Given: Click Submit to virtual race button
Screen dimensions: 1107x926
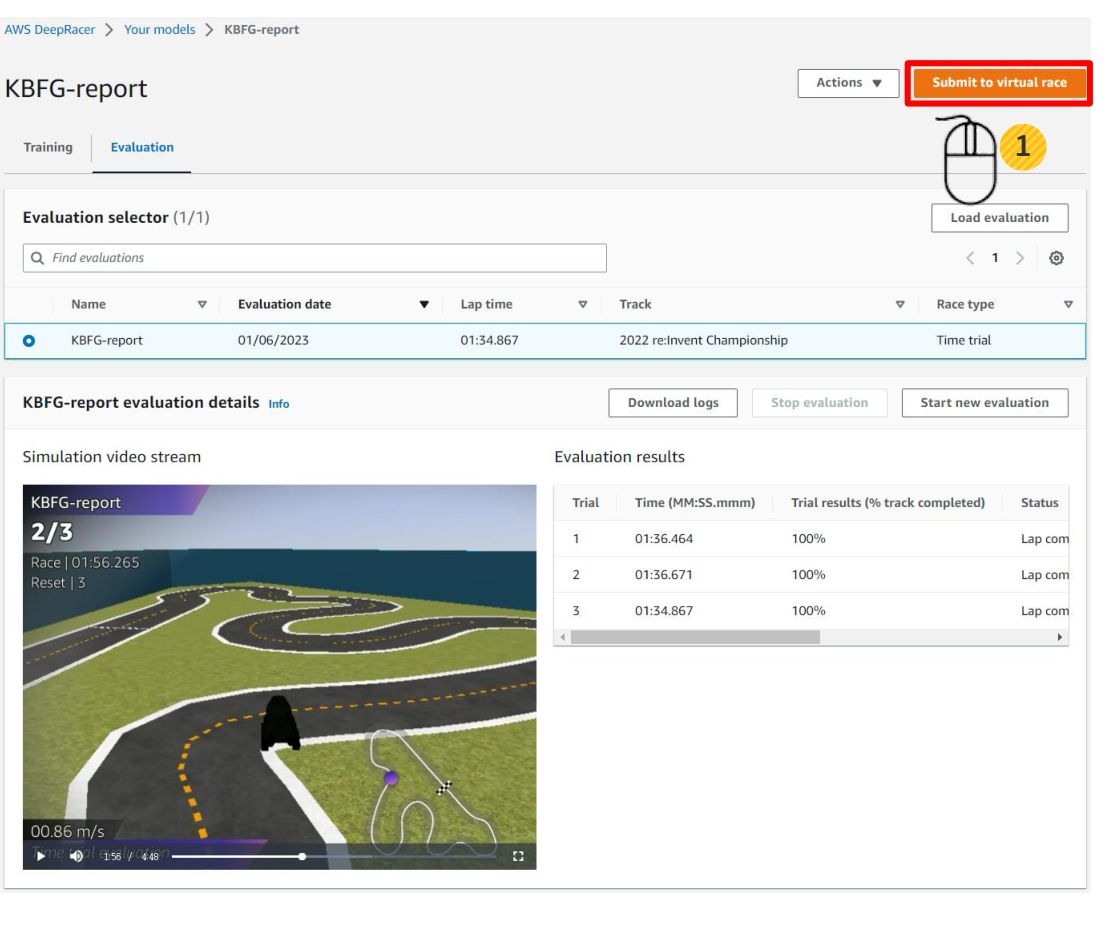Looking at the screenshot, I should point(998,83).
